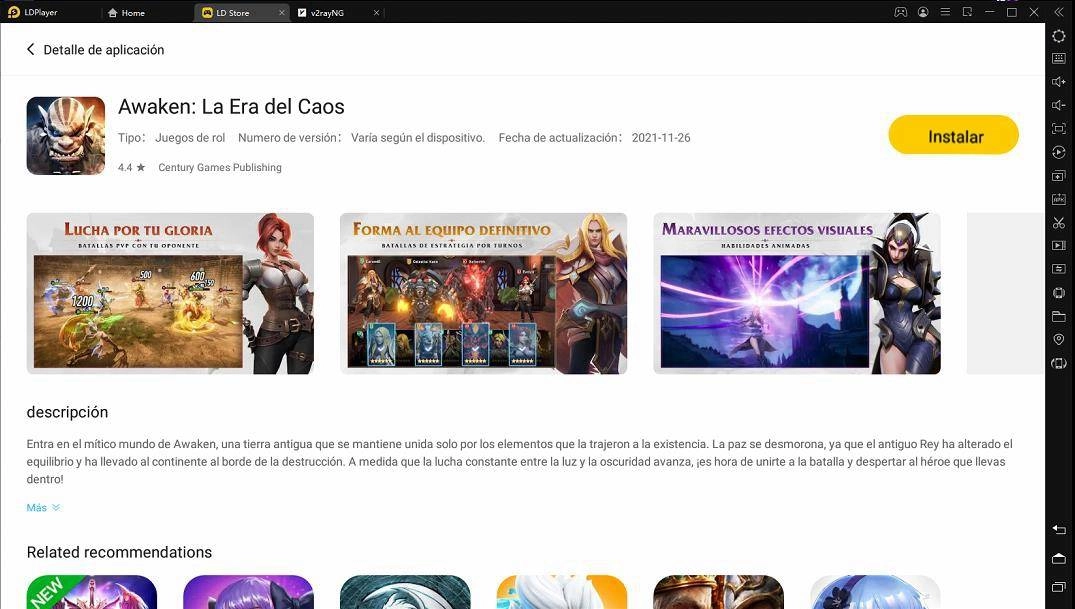
Task: Install APK using the sidebar APK icon
Action: coord(1059,199)
